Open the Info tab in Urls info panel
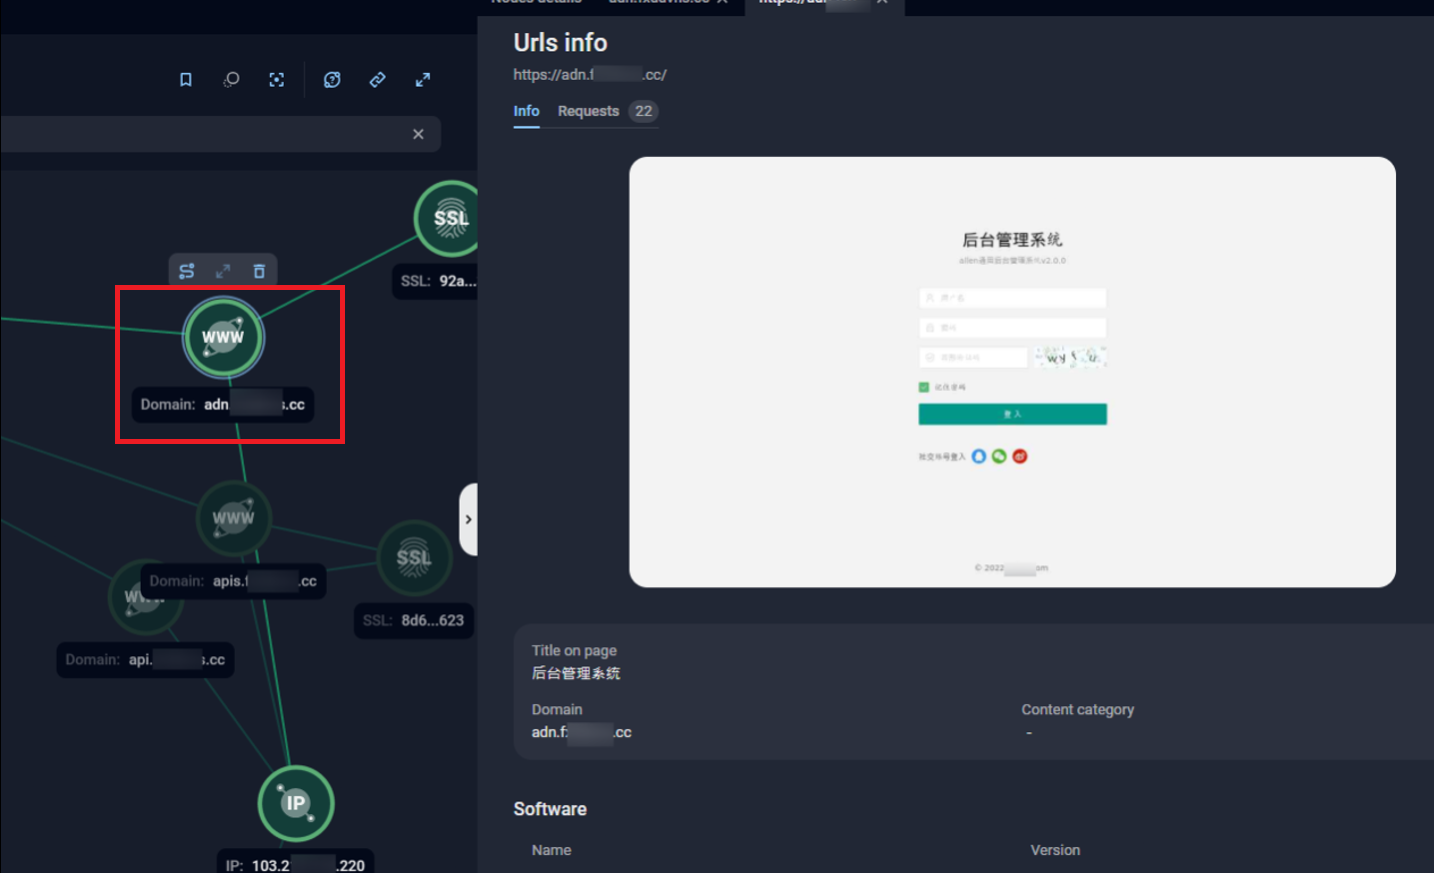This screenshot has height=873, width=1434. [526, 111]
